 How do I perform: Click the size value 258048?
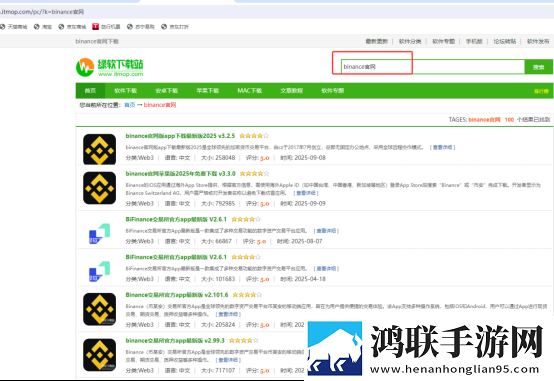tap(225, 158)
